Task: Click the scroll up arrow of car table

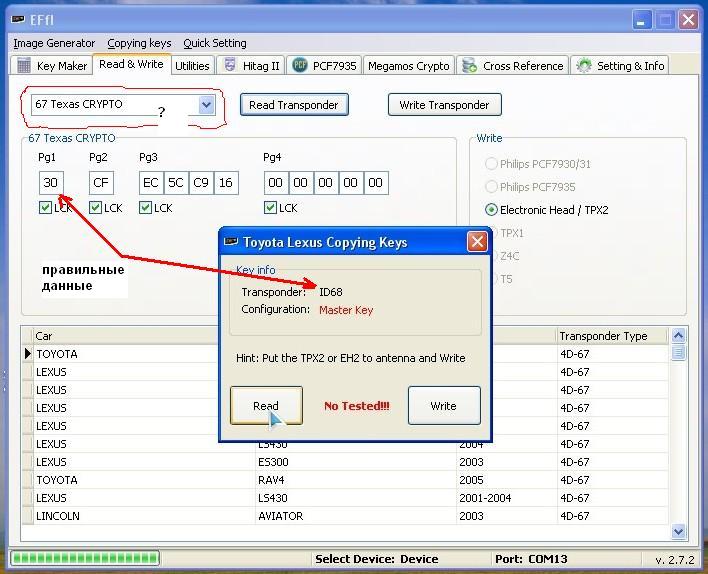Action: pyautogui.click(x=678, y=336)
